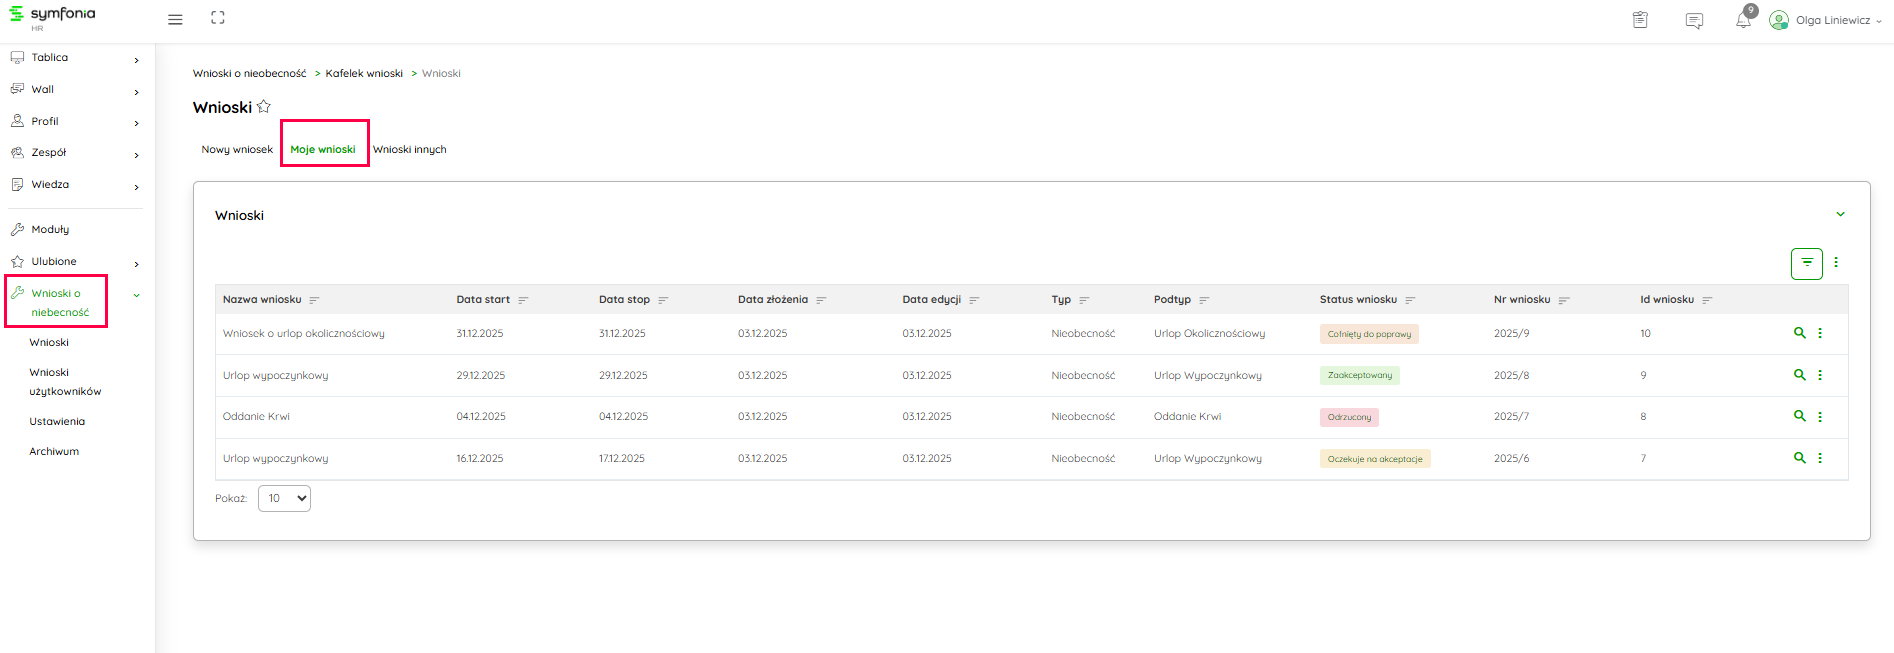The width and height of the screenshot is (1894, 653).
Task: Open the Pokaż rows-per-page dropdown
Action: click(285, 498)
